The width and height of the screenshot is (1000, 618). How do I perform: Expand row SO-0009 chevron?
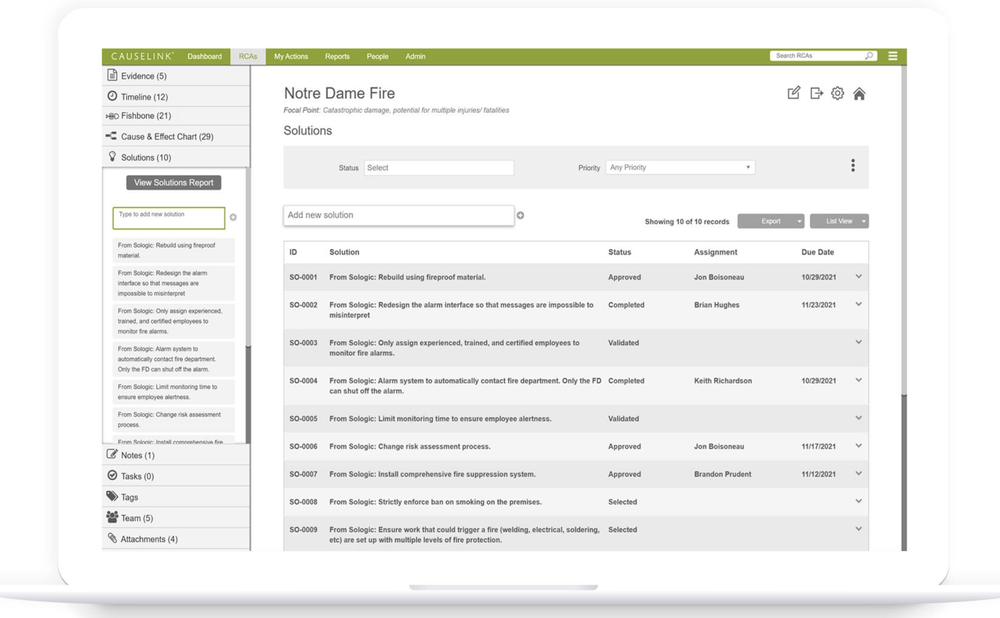click(x=858, y=529)
